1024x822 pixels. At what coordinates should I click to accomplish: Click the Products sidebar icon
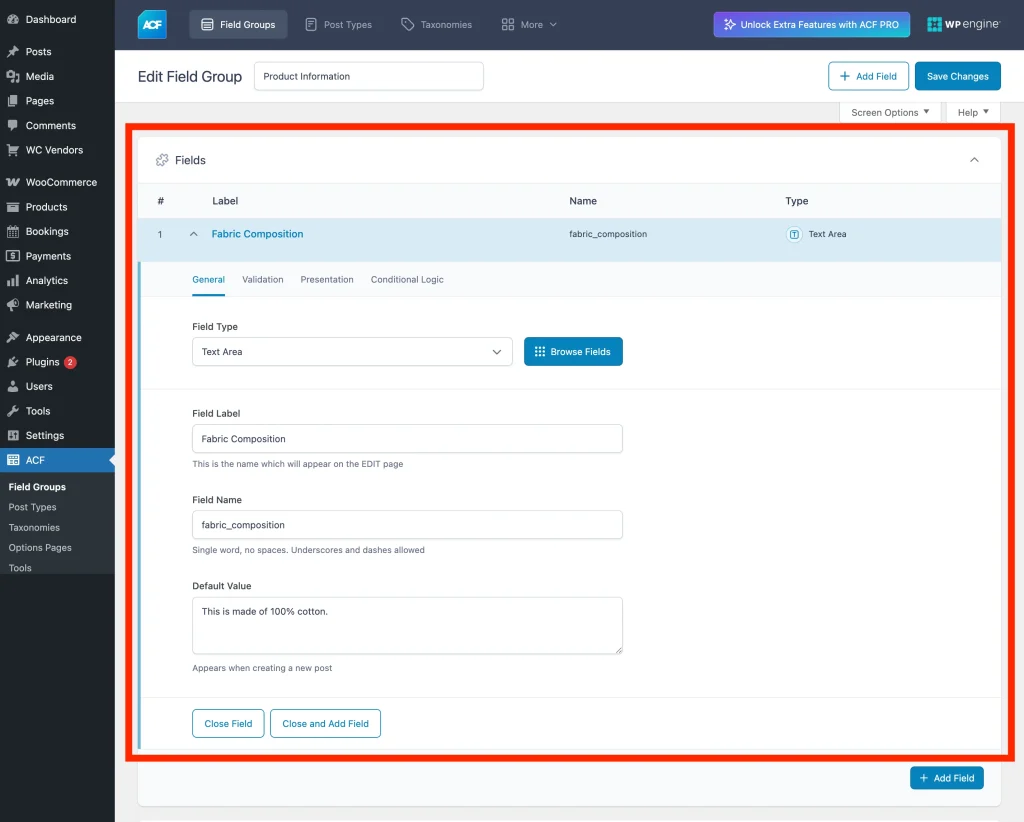[13, 207]
